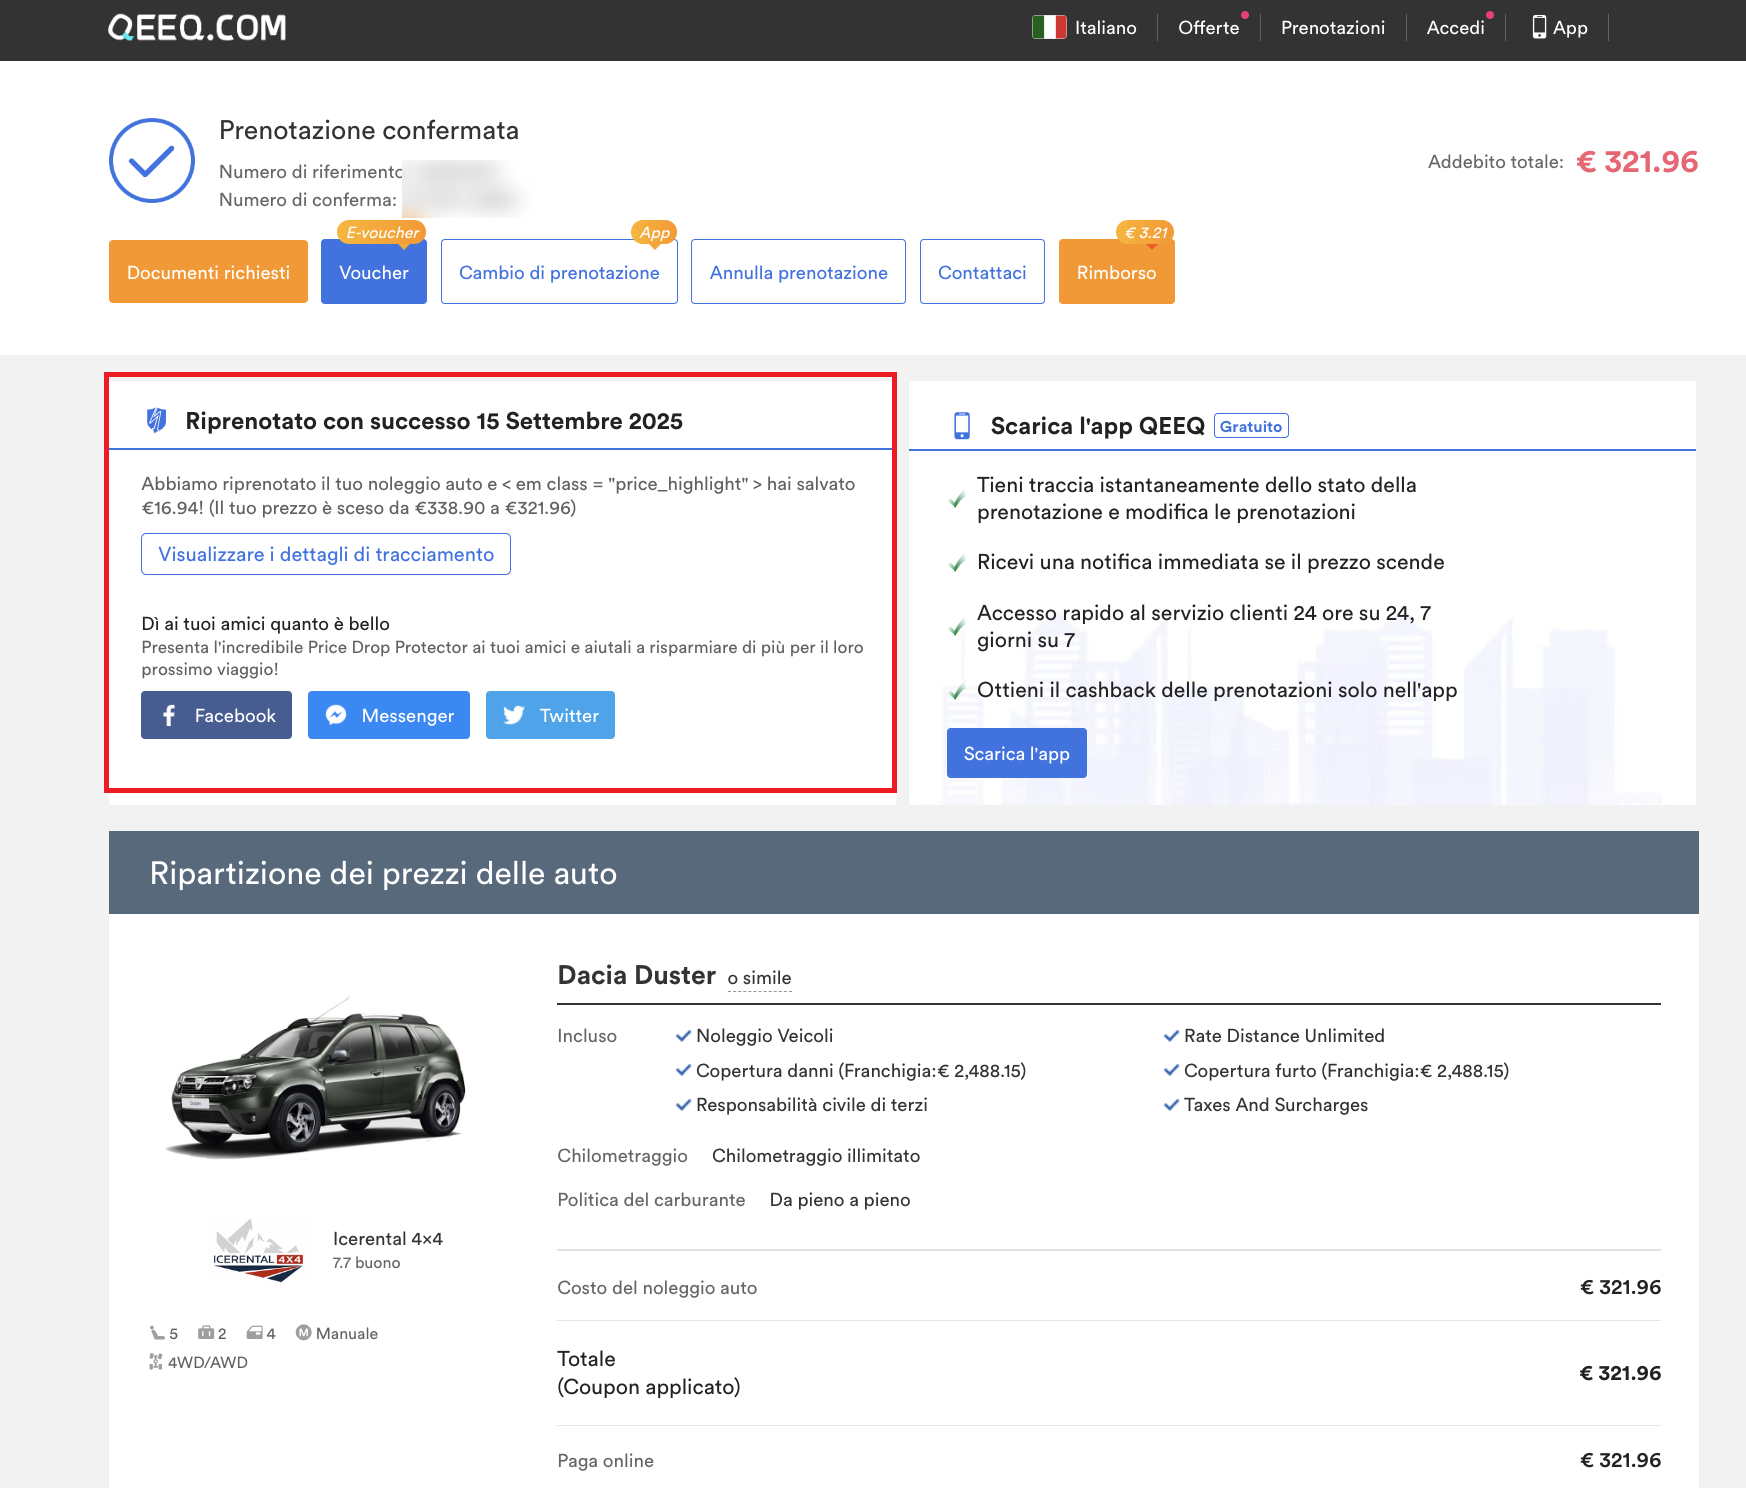Click 'Copertura danni' franchigia item
1746x1488 pixels.
pyautogui.click(x=861, y=1071)
